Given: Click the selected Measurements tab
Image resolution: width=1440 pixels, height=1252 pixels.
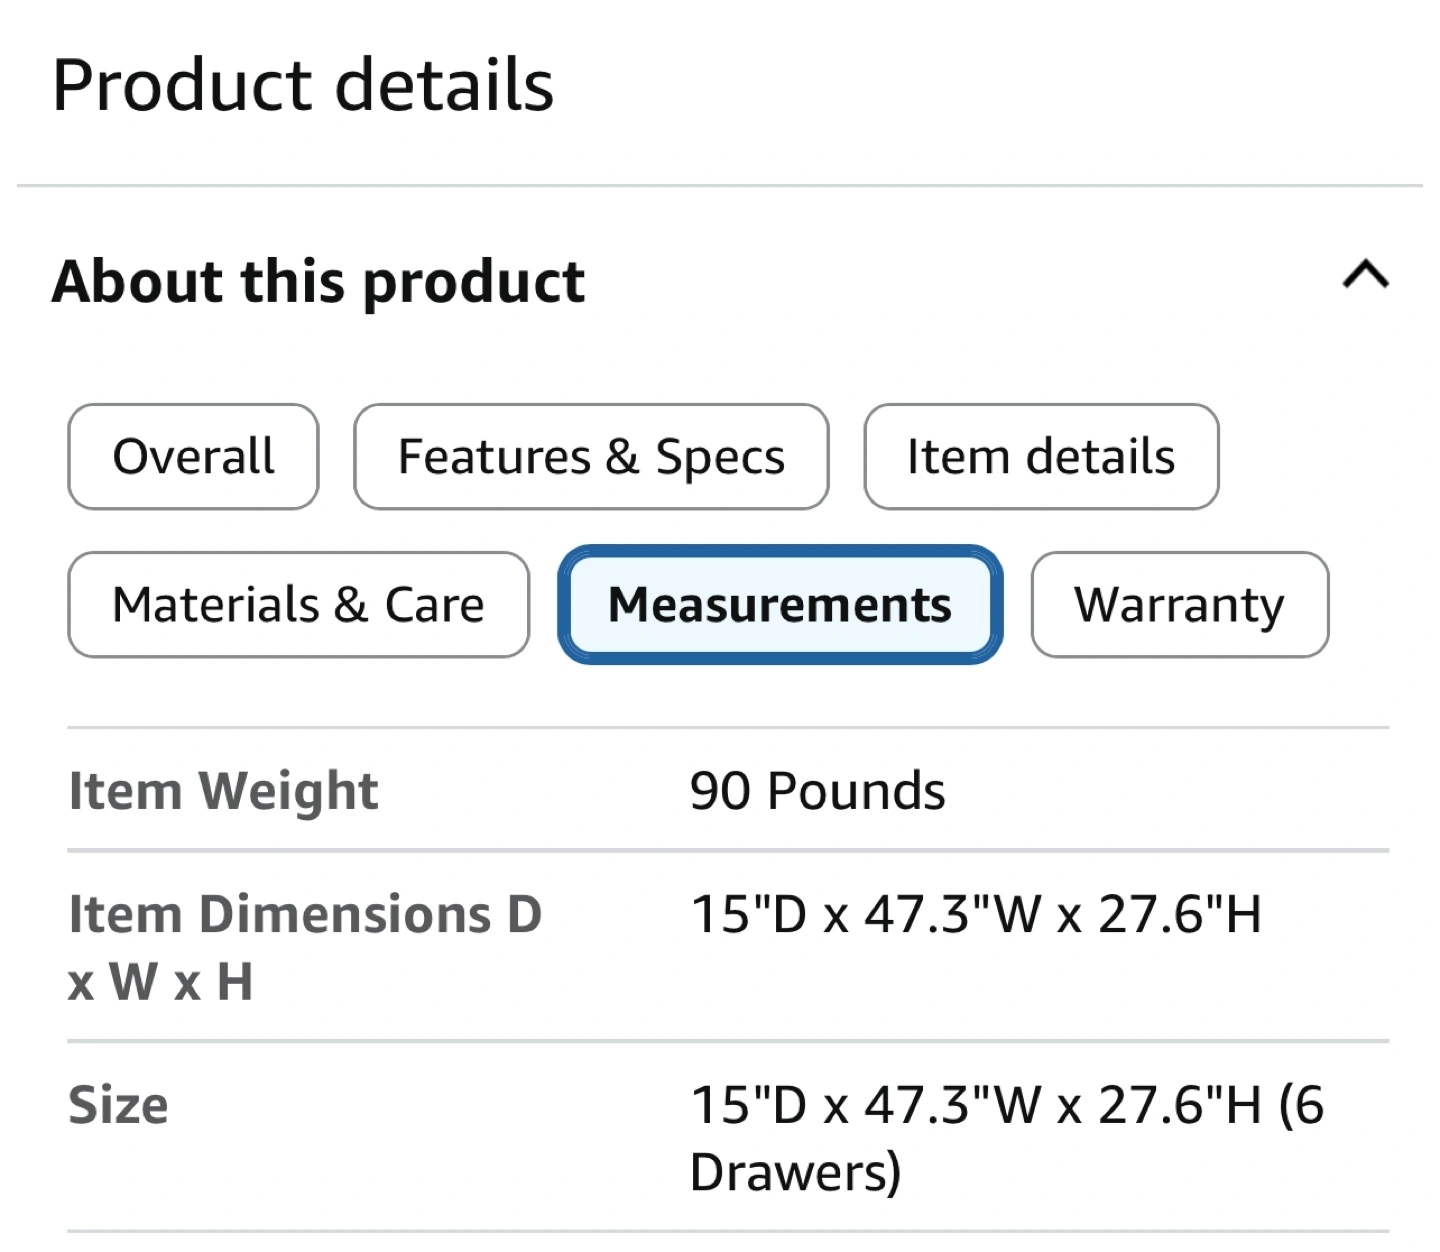Looking at the screenshot, I should (x=780, y=605).
